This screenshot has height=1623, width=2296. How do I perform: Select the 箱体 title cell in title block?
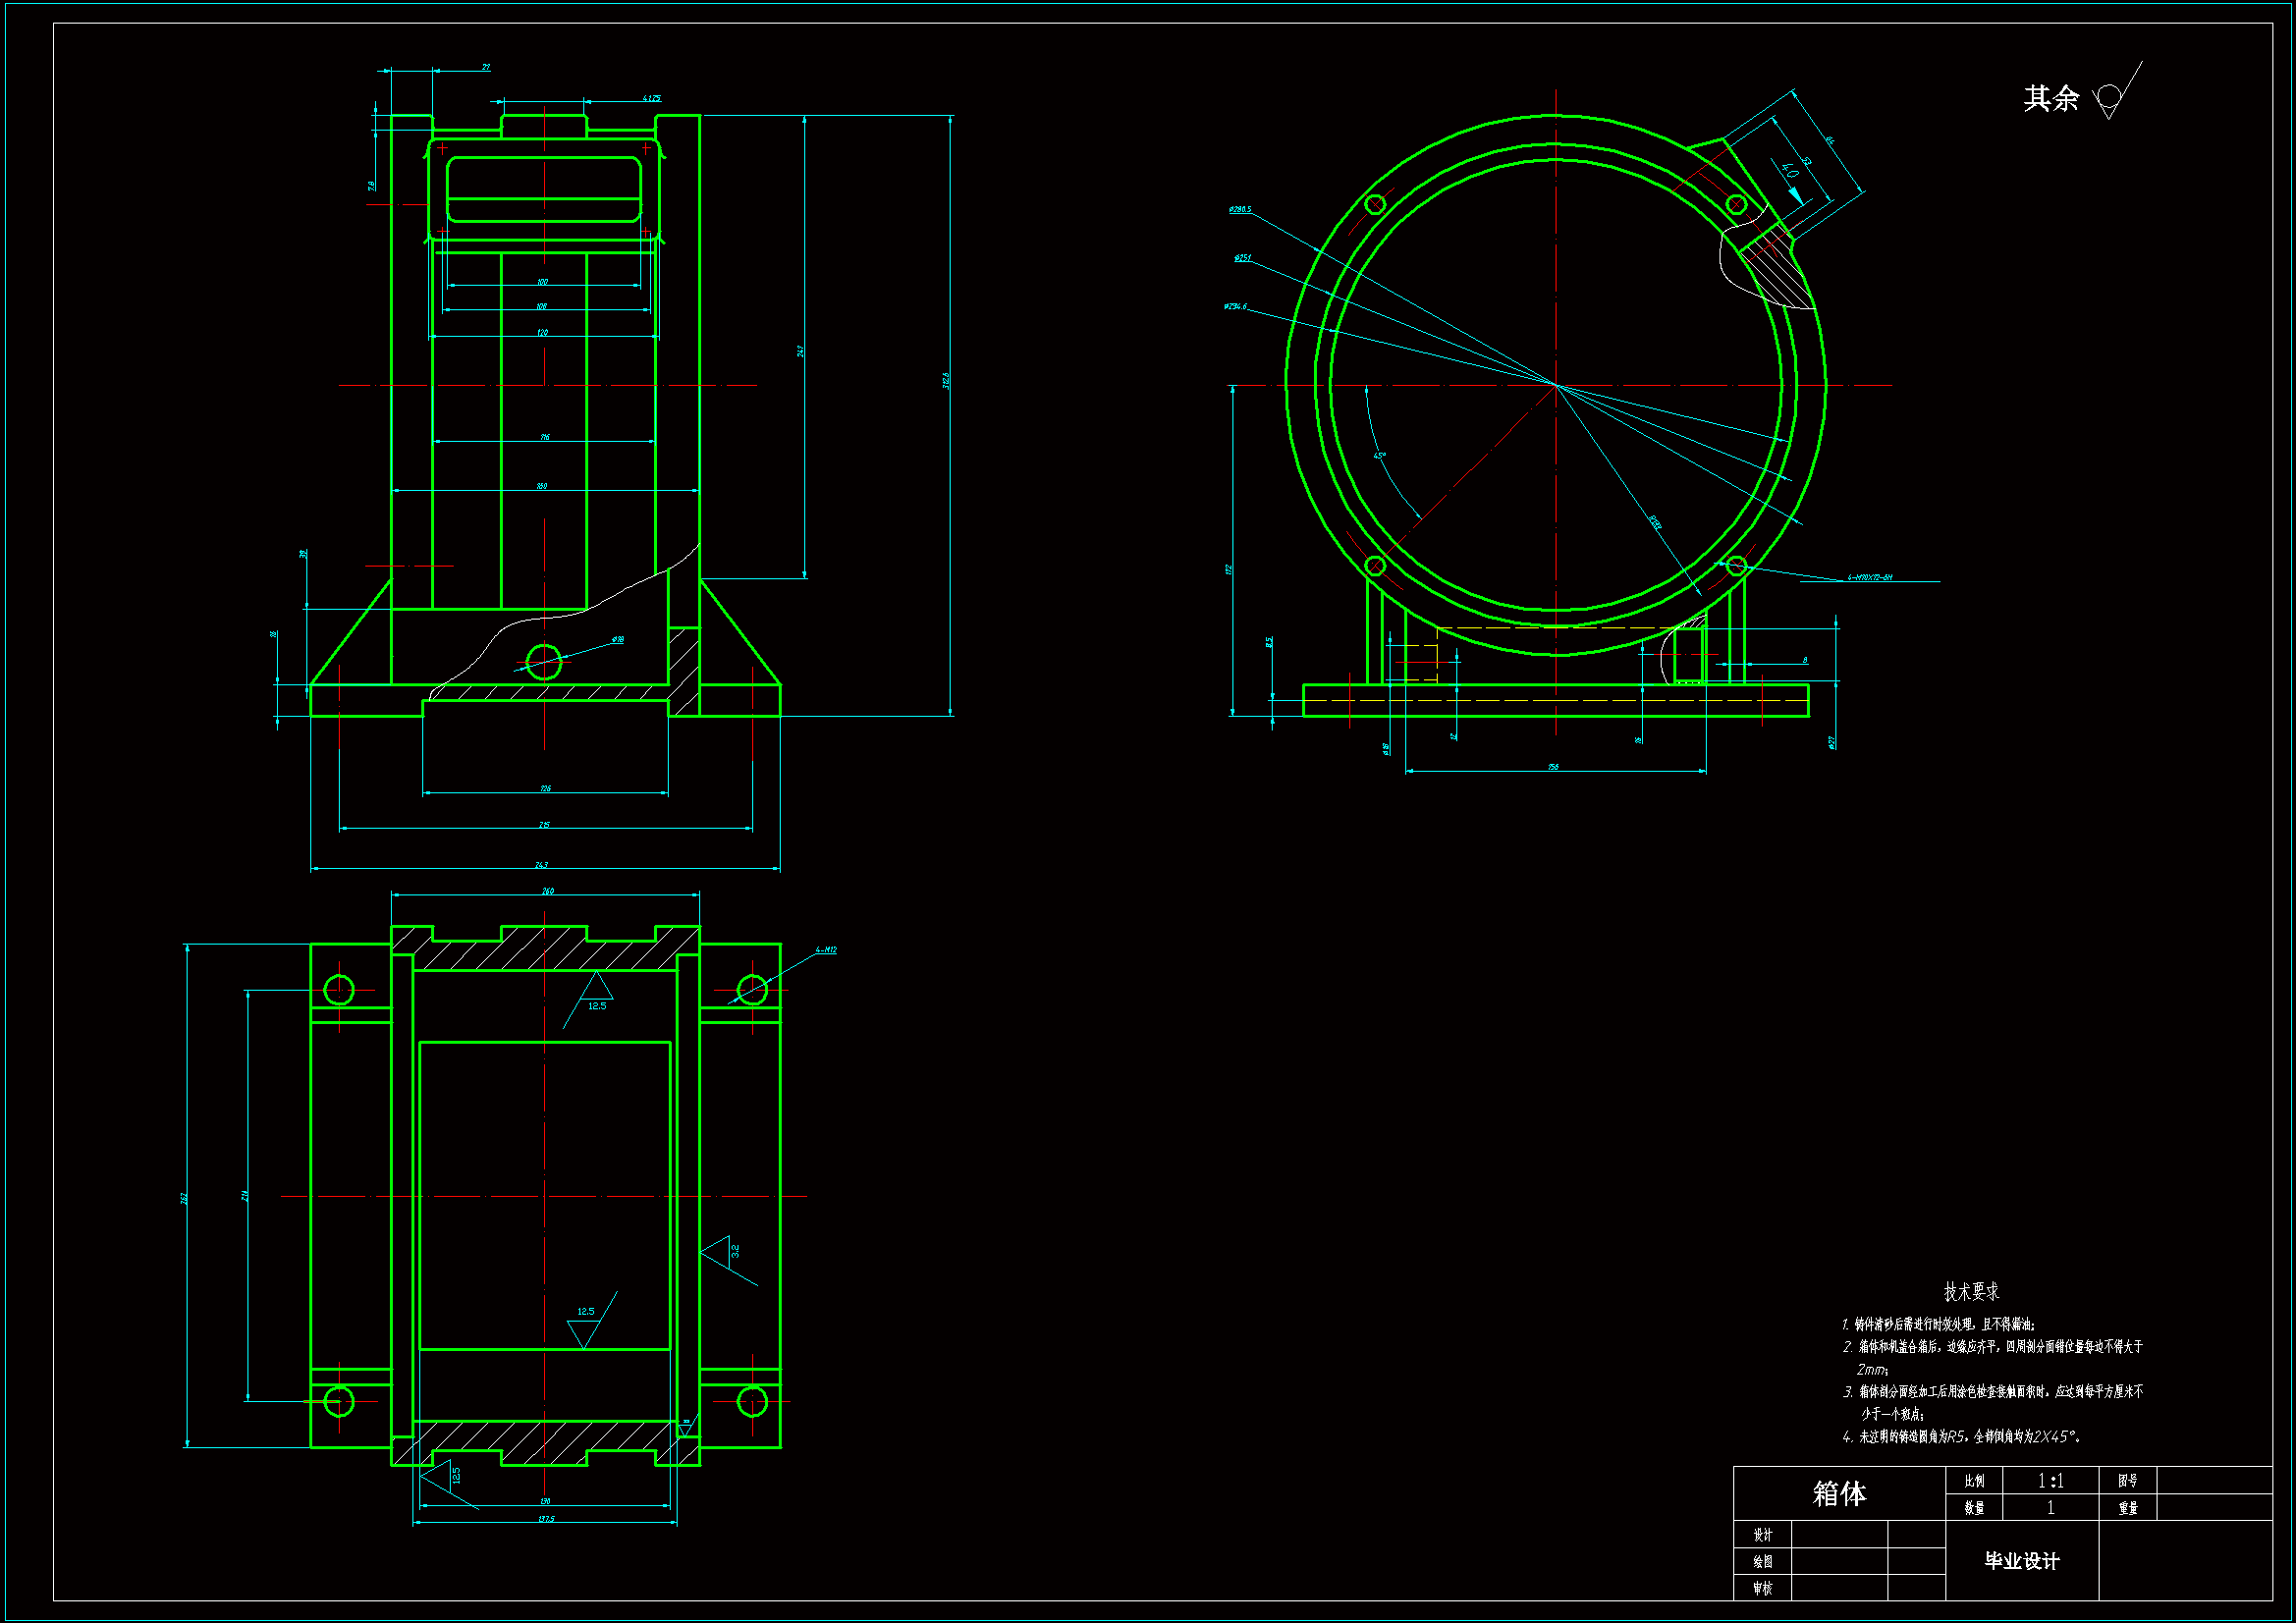(1839, 1493)
